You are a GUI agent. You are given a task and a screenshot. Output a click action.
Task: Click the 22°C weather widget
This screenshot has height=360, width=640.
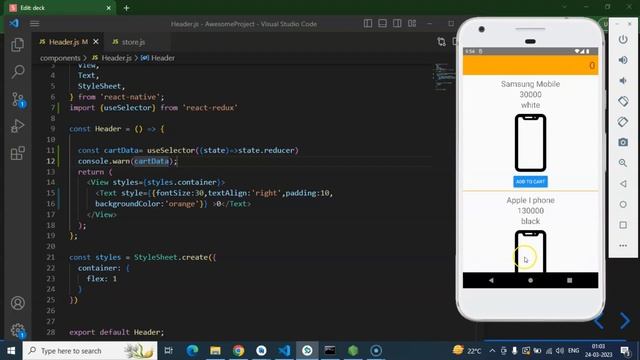point(467,351)
